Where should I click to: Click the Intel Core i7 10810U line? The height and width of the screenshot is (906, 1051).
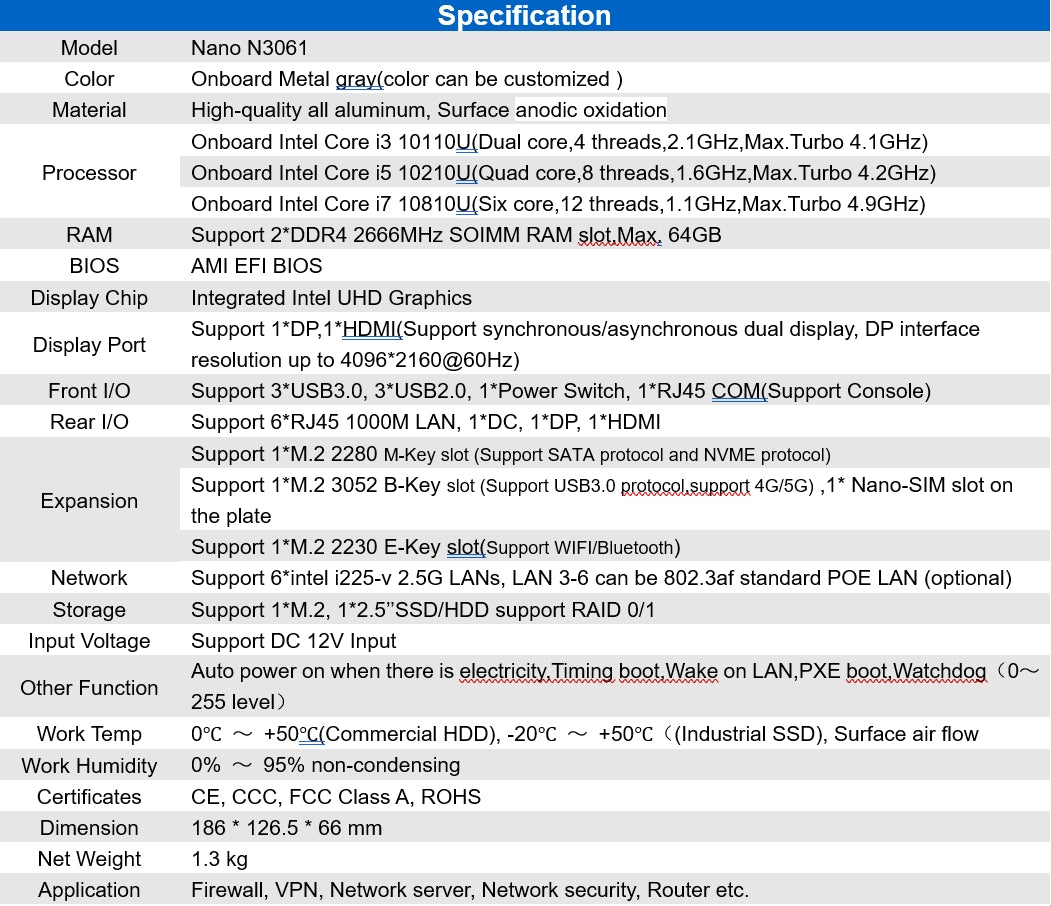(558, 204)
